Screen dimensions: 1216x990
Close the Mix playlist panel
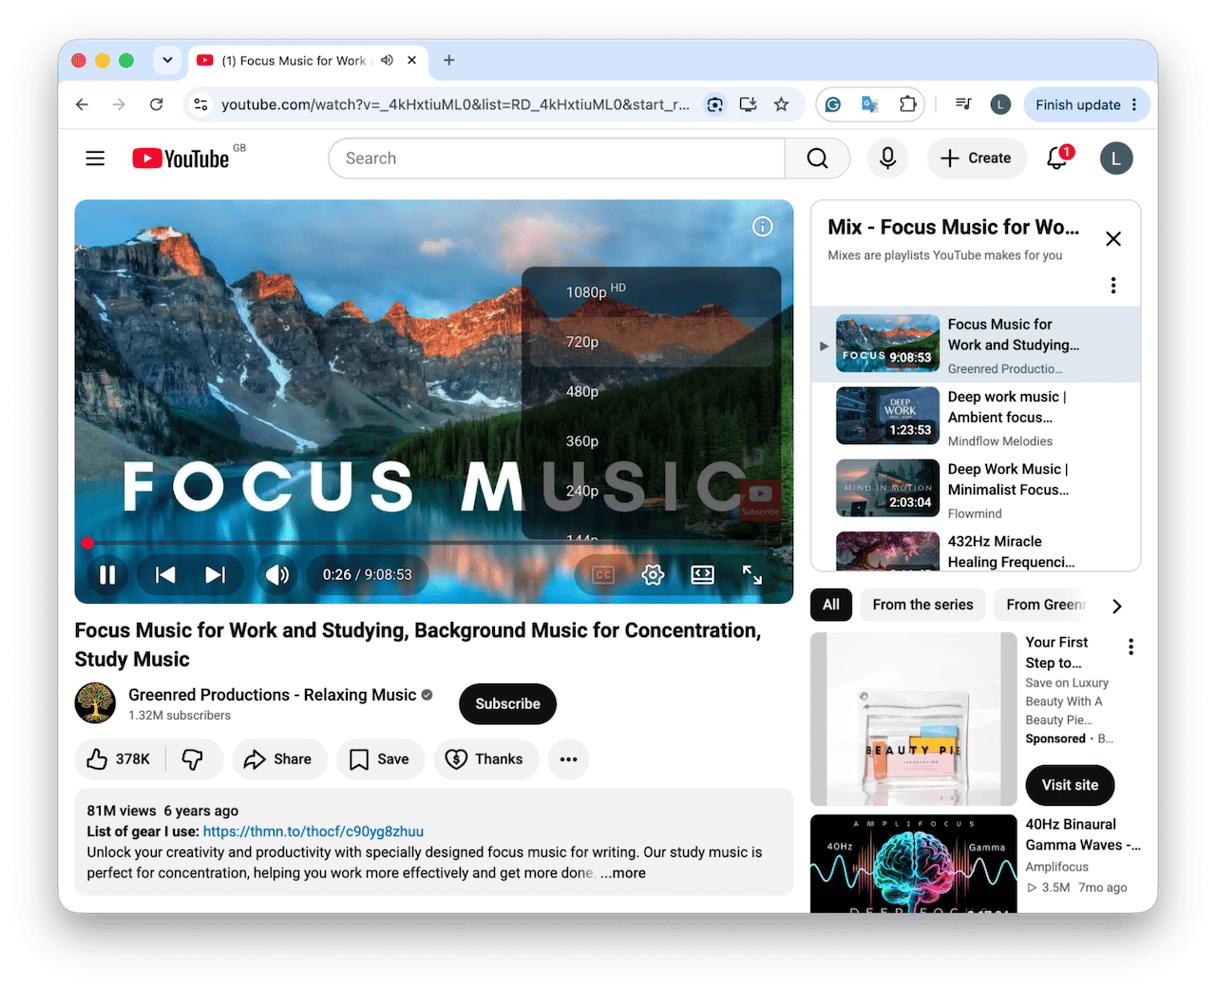pos(1113,238)
